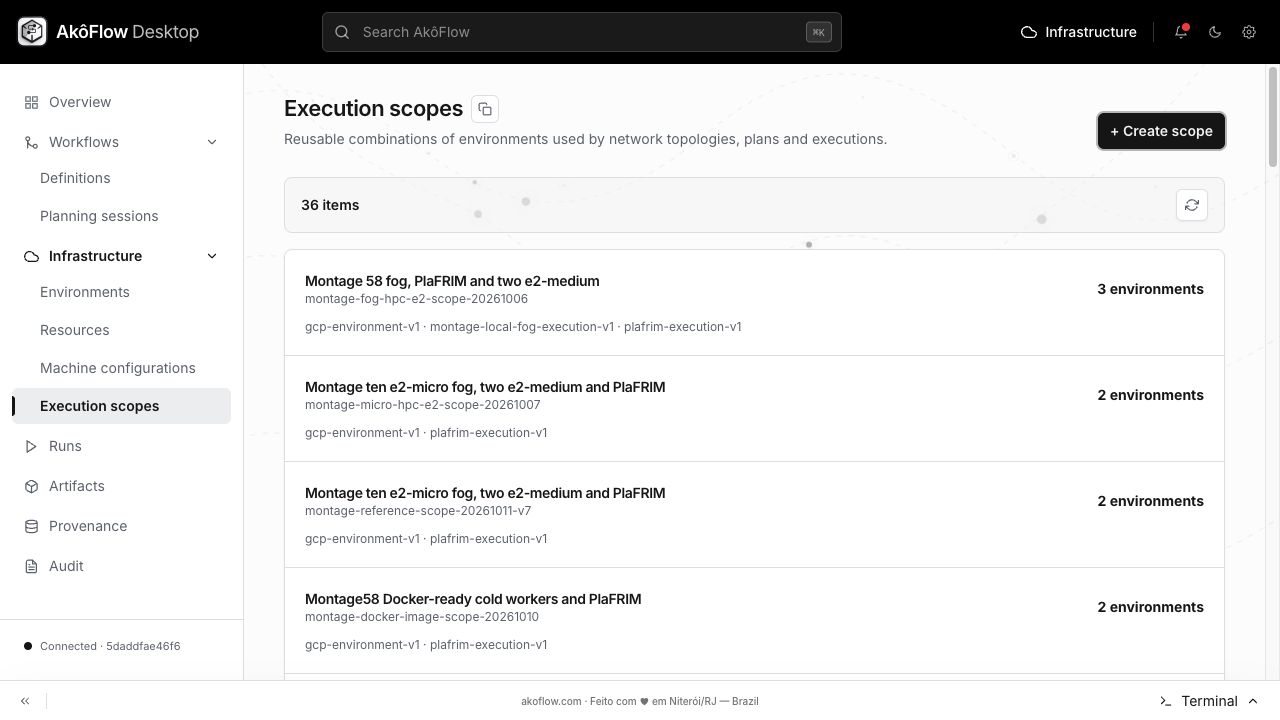
Task: Toggle dark mode moon icon
Action: point(1215,32)
